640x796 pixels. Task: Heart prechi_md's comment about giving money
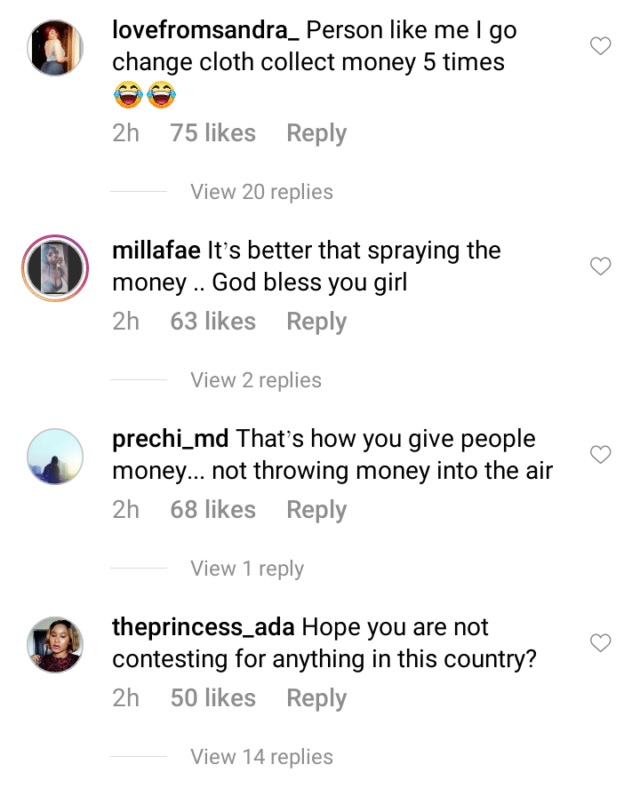(x=600, y=455)
